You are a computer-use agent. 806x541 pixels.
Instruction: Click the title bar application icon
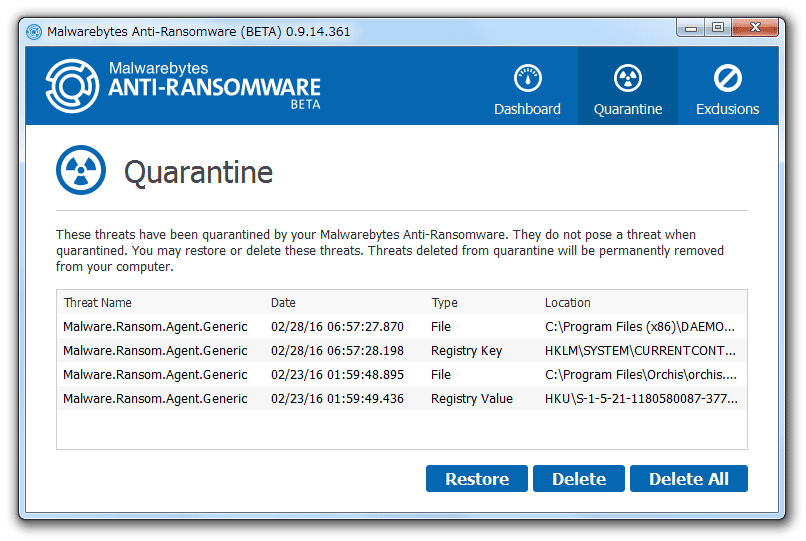[34, 32]
